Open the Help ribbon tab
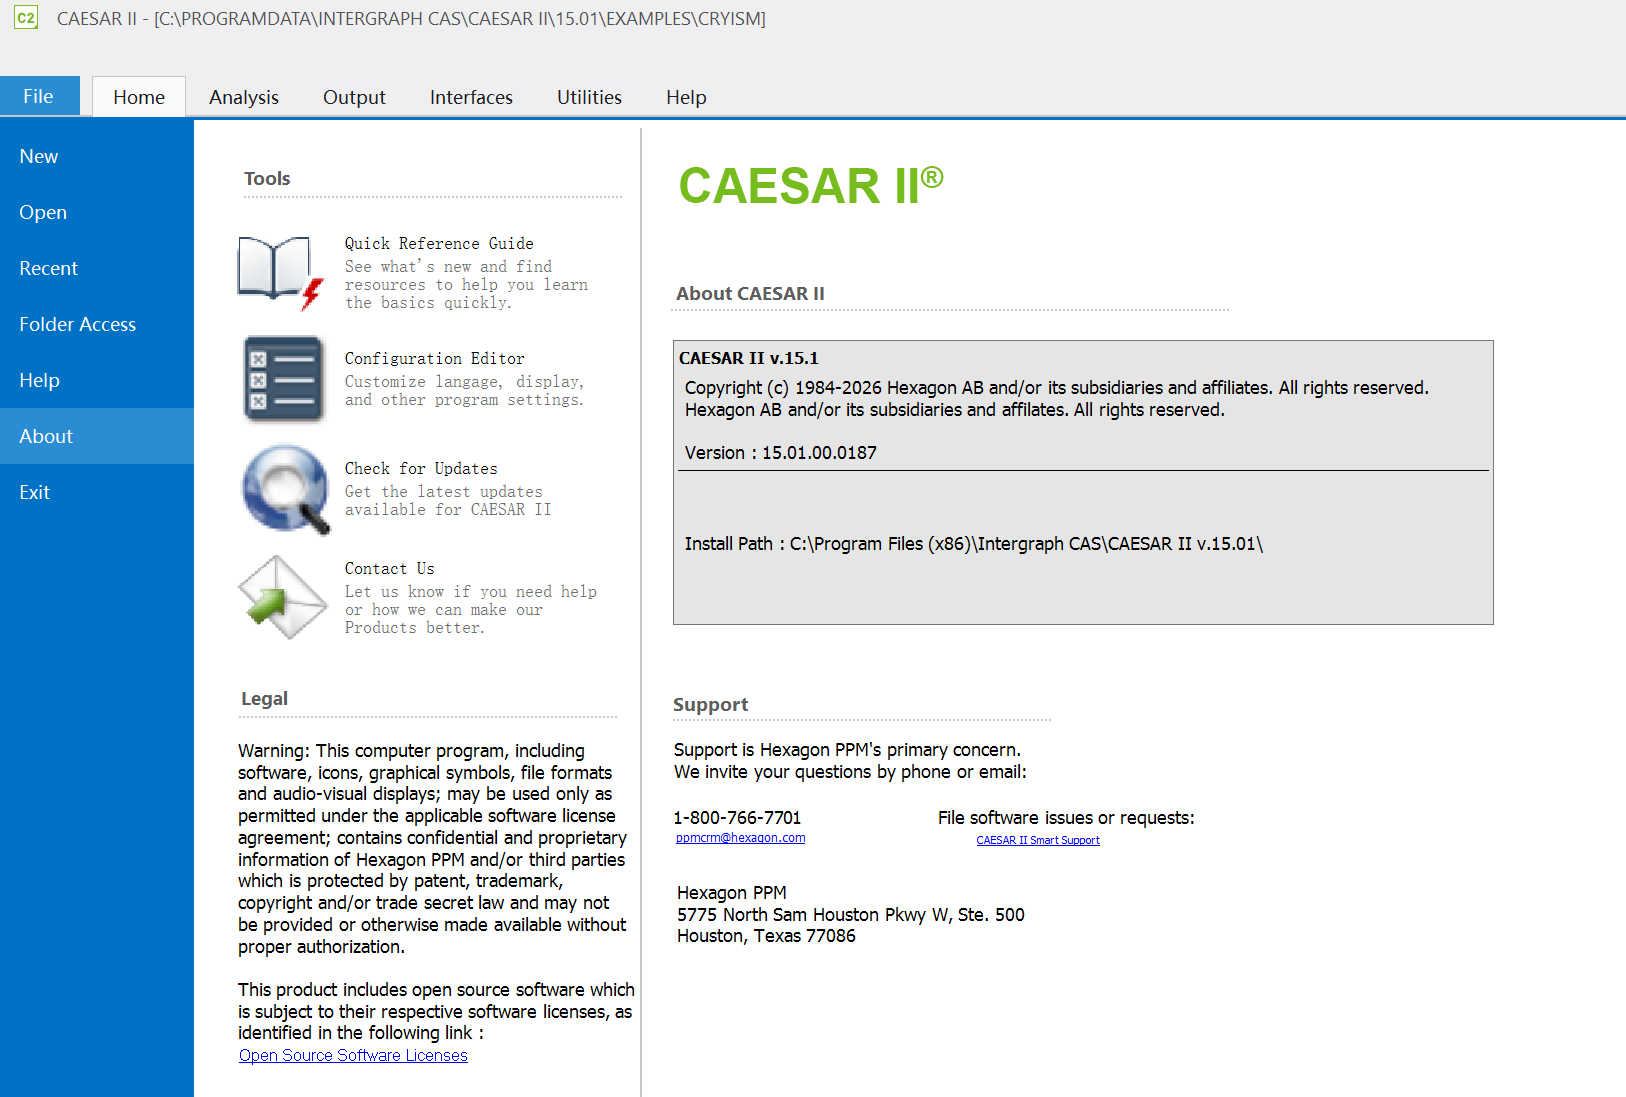 coord(686,97)
